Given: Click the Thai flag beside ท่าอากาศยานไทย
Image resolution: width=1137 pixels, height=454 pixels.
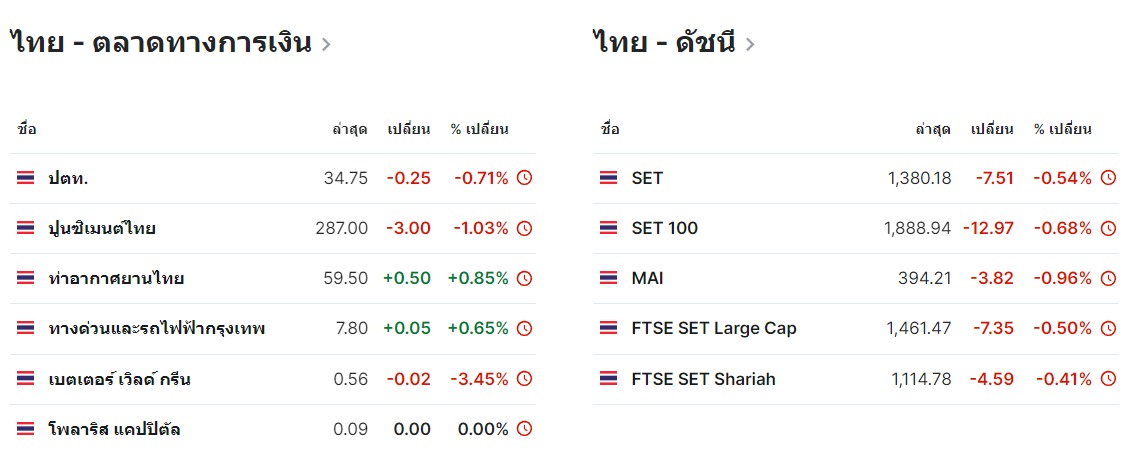Looking at the screenshot, I should pos(26,278).
